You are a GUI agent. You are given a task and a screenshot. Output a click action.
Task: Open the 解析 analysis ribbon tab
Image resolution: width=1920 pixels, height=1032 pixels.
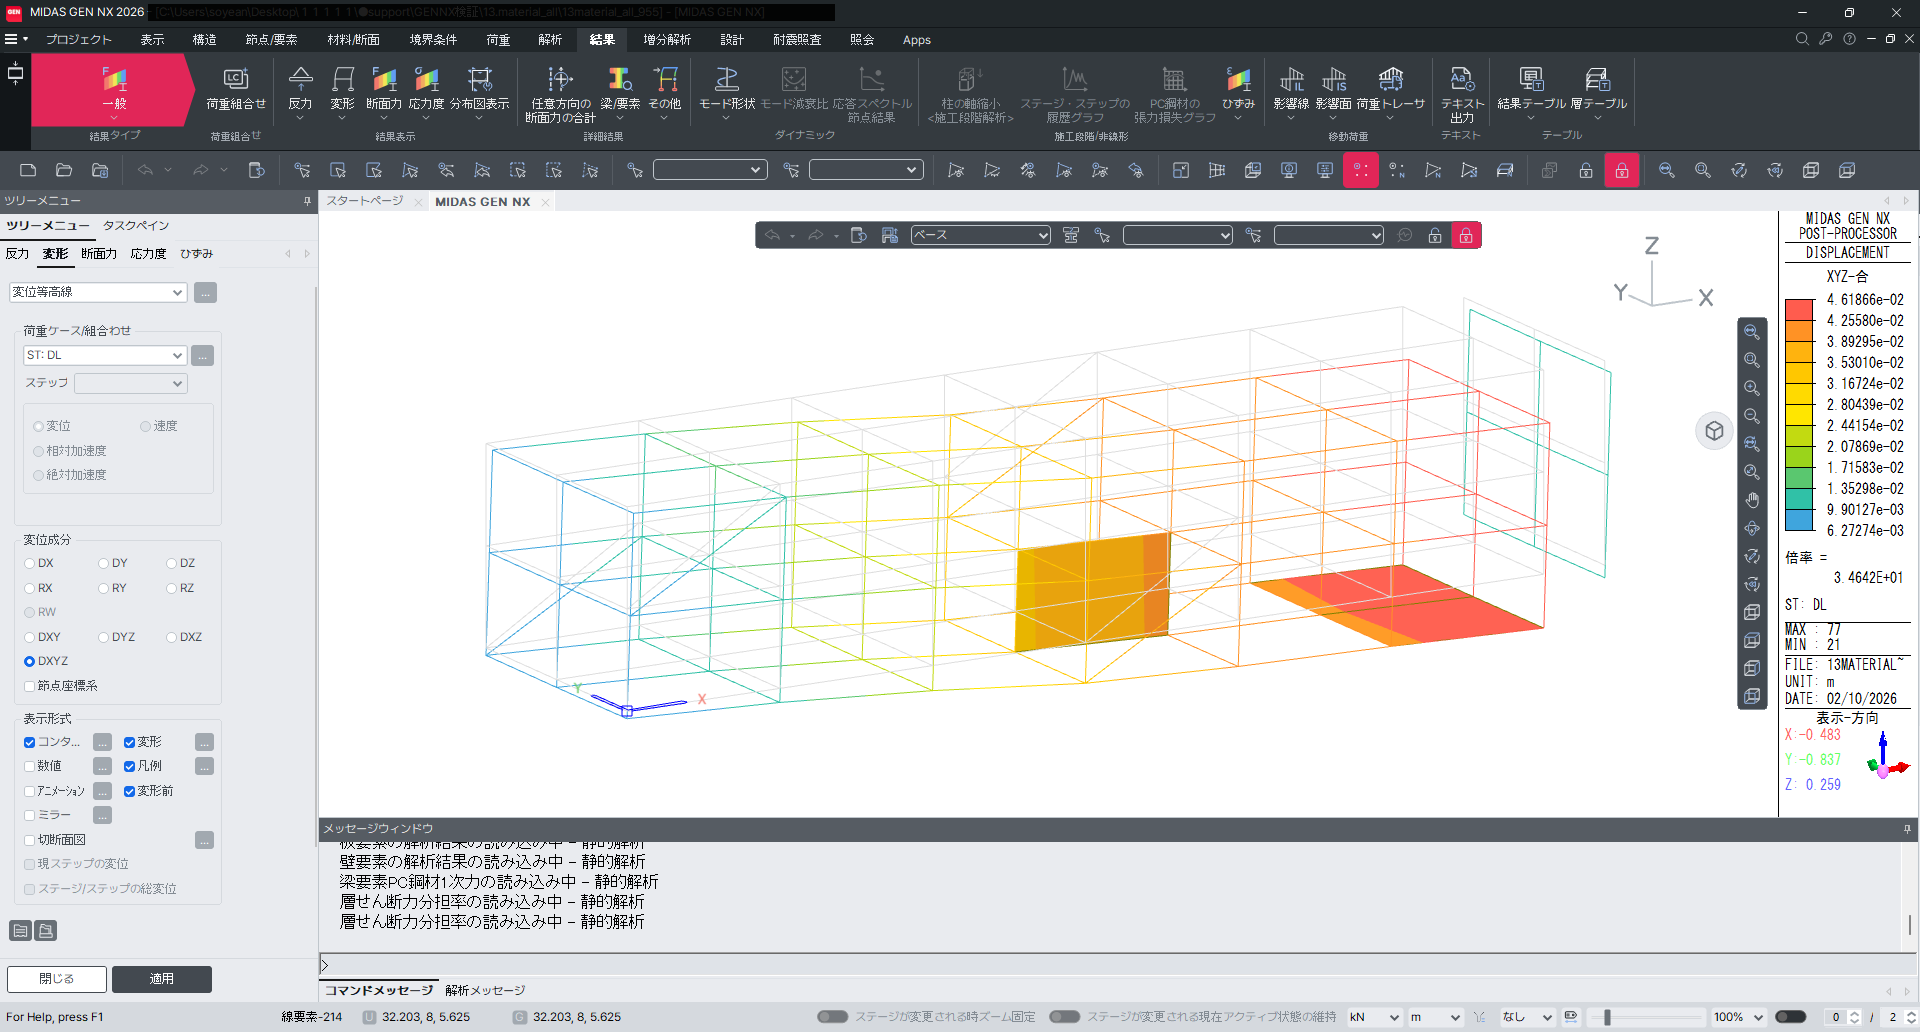click(x=550, y=40)
